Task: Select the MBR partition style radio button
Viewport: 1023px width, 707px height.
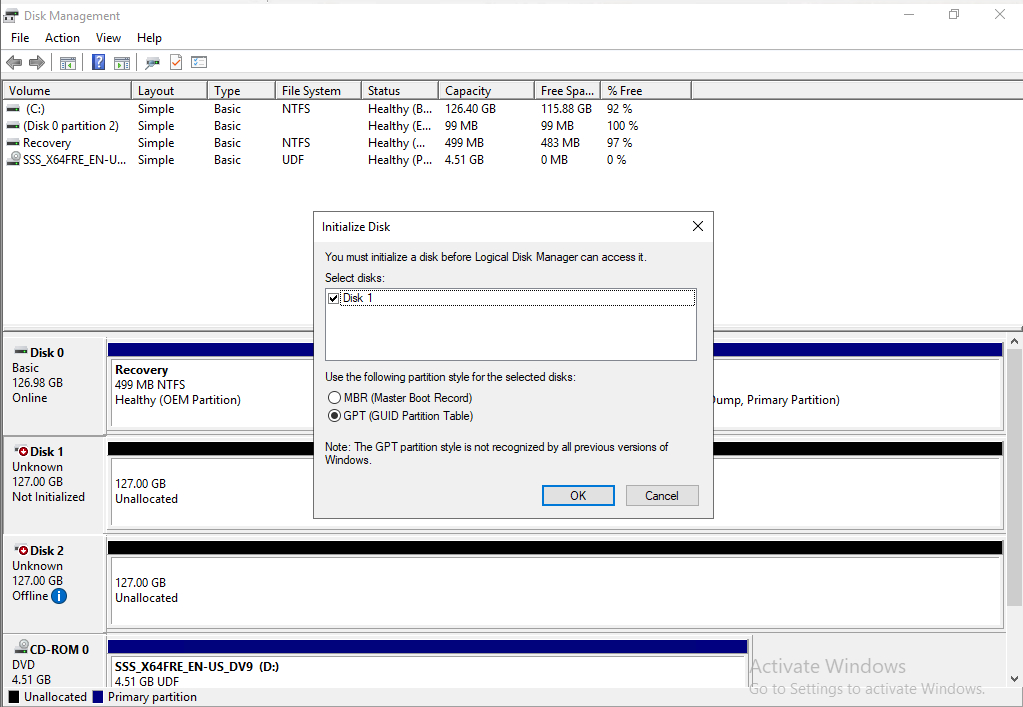Action: point(335,397)
